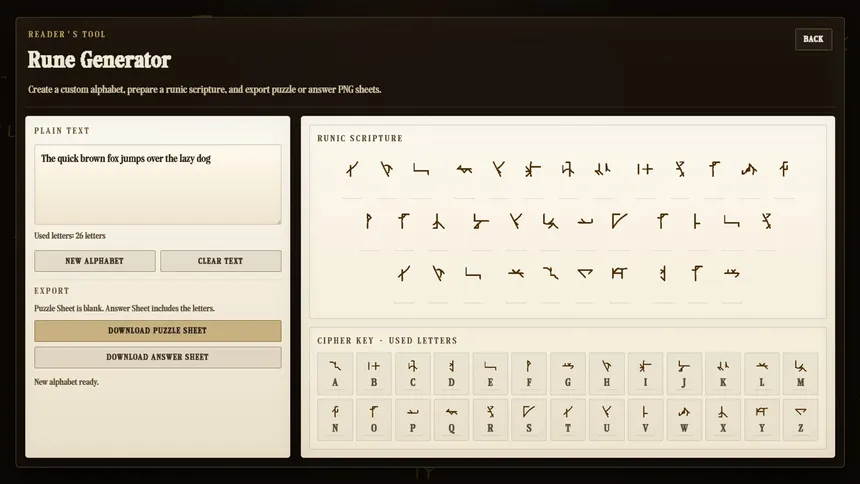Select the cipher key tile for A
Image resolution: width=860 pixels, height=484 pixels.
coord(335,374)
